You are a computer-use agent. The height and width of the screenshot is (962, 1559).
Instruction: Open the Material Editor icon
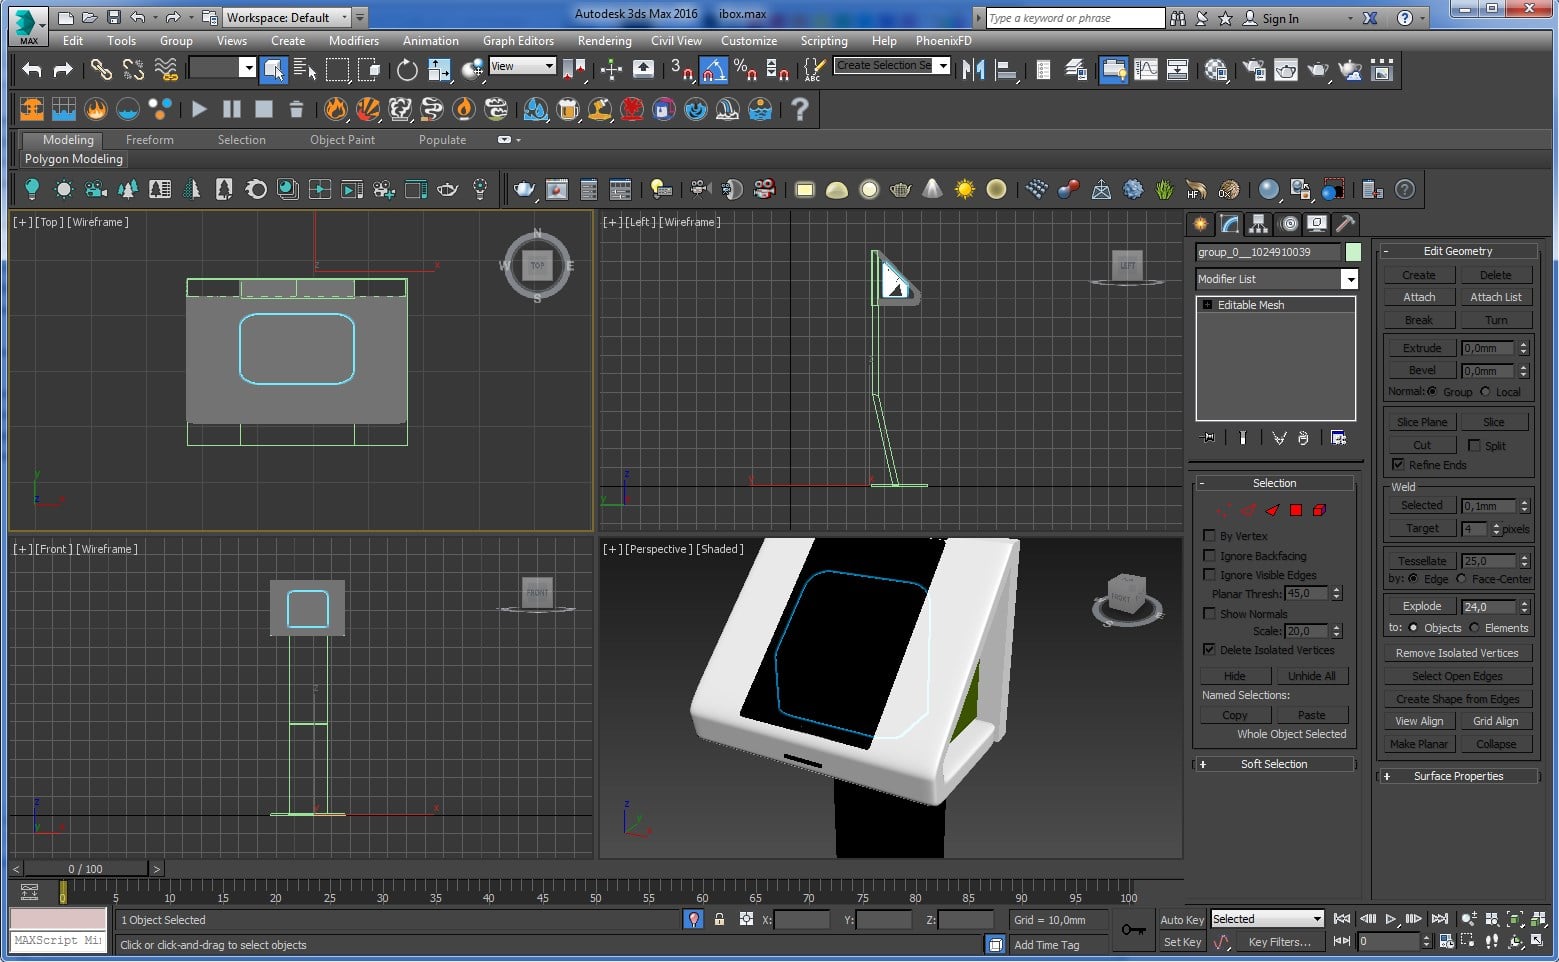coord(1217,70)
